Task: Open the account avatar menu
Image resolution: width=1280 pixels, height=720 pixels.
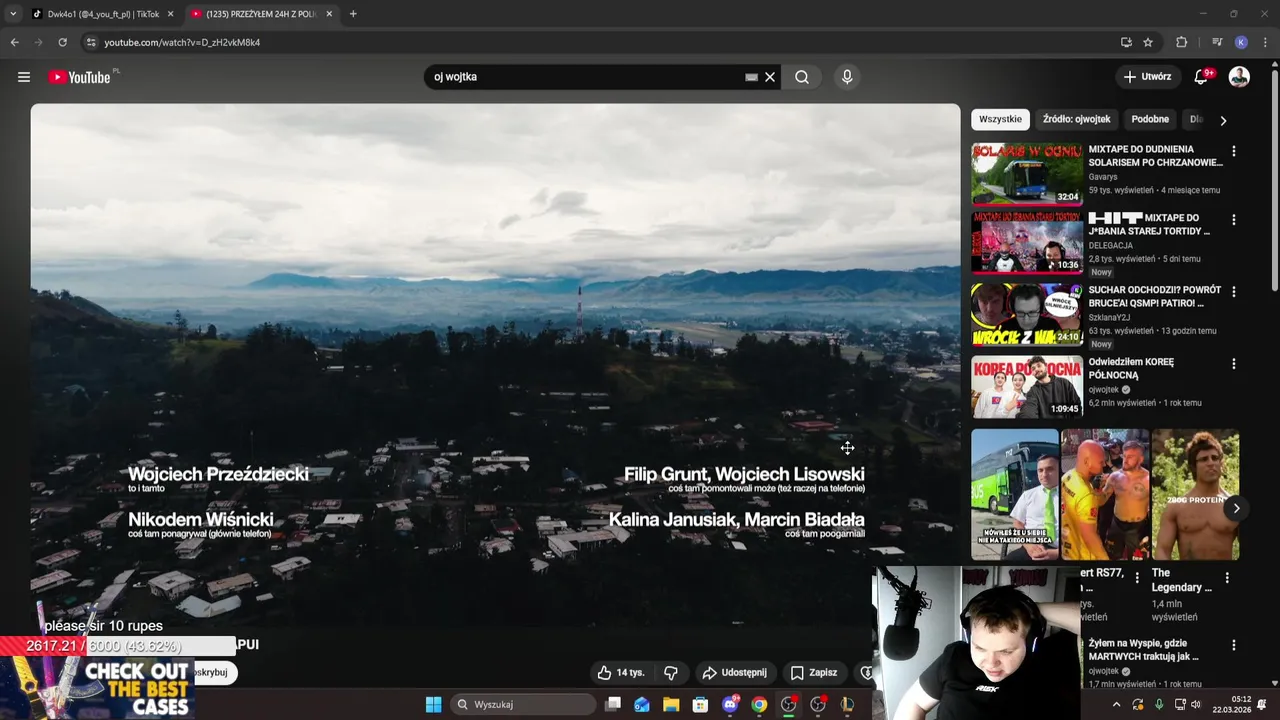Action: click(x=1239, y=77)
